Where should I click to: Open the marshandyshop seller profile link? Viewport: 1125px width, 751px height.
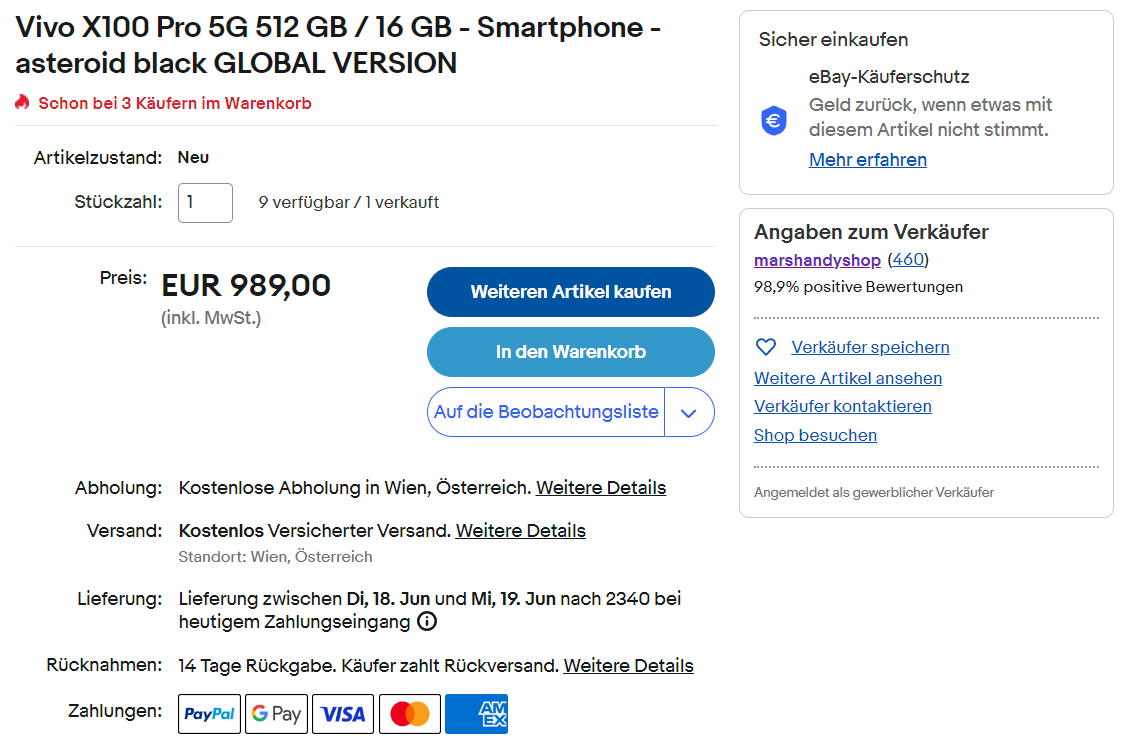point(817,260)
